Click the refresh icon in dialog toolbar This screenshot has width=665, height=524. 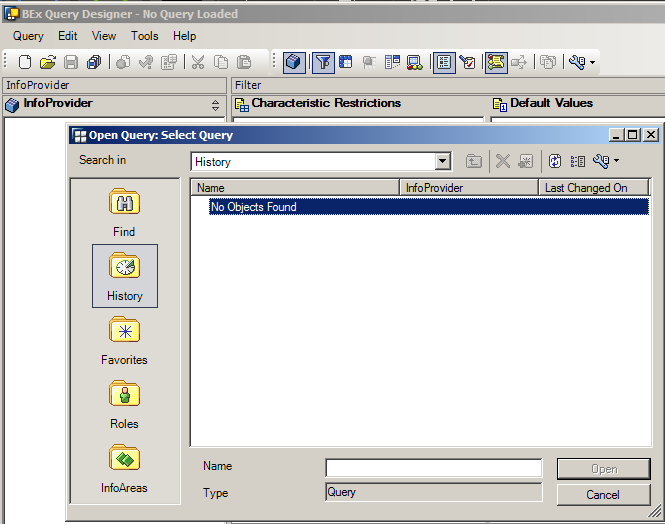tap(555, 161)
